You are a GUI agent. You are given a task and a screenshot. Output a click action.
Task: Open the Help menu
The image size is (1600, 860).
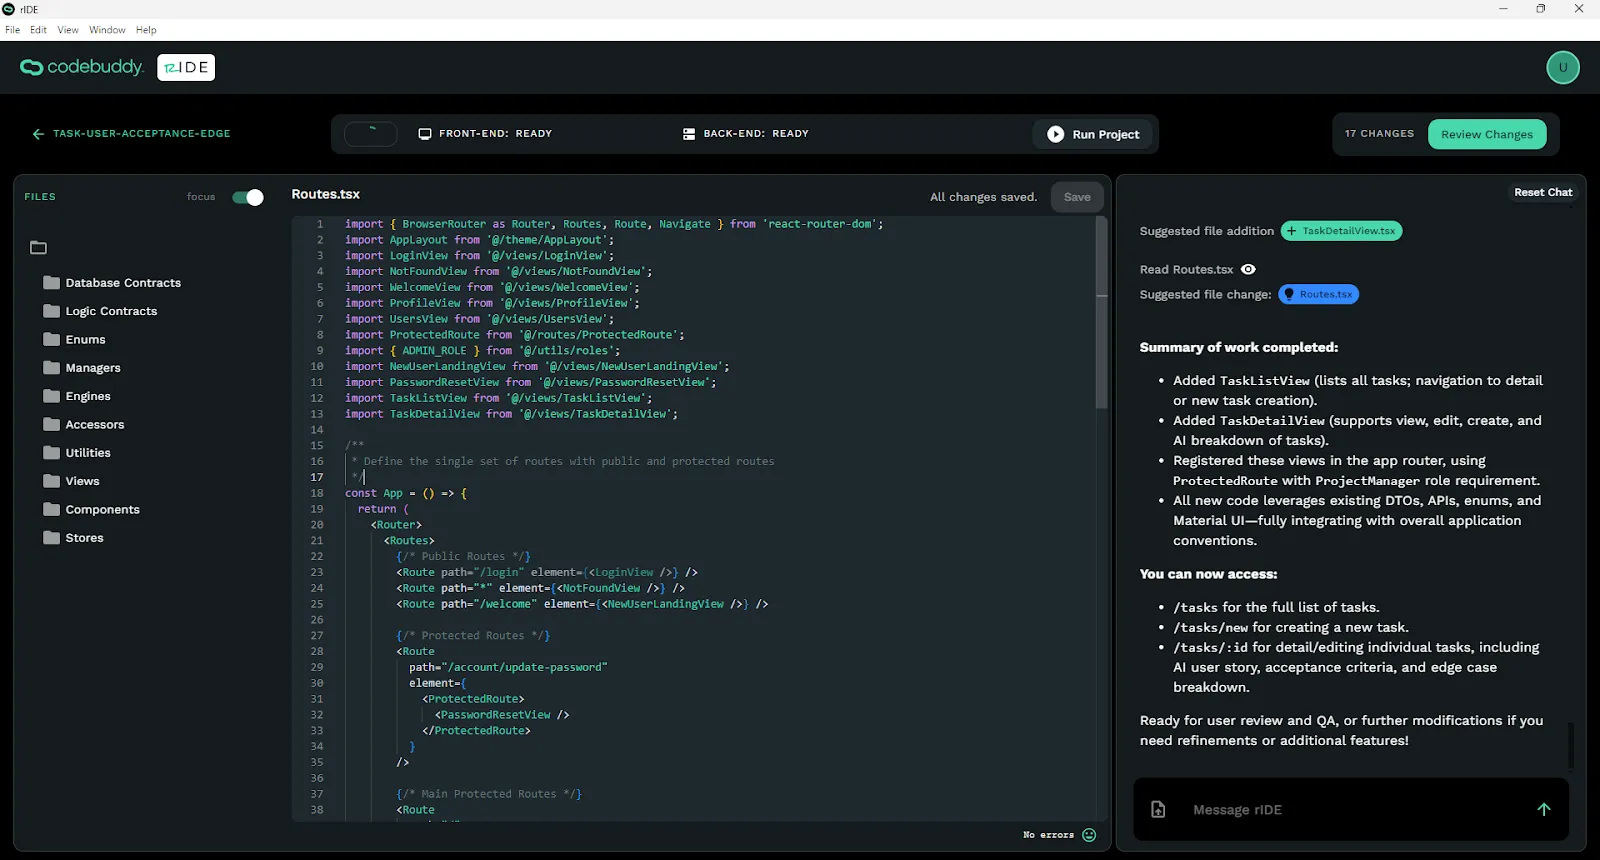pyautogui.click(x=146, y=30)
